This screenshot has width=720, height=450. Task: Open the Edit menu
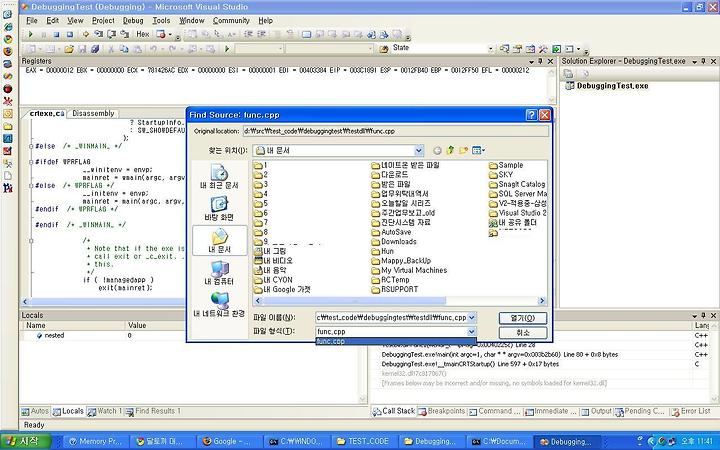point(53,21)
